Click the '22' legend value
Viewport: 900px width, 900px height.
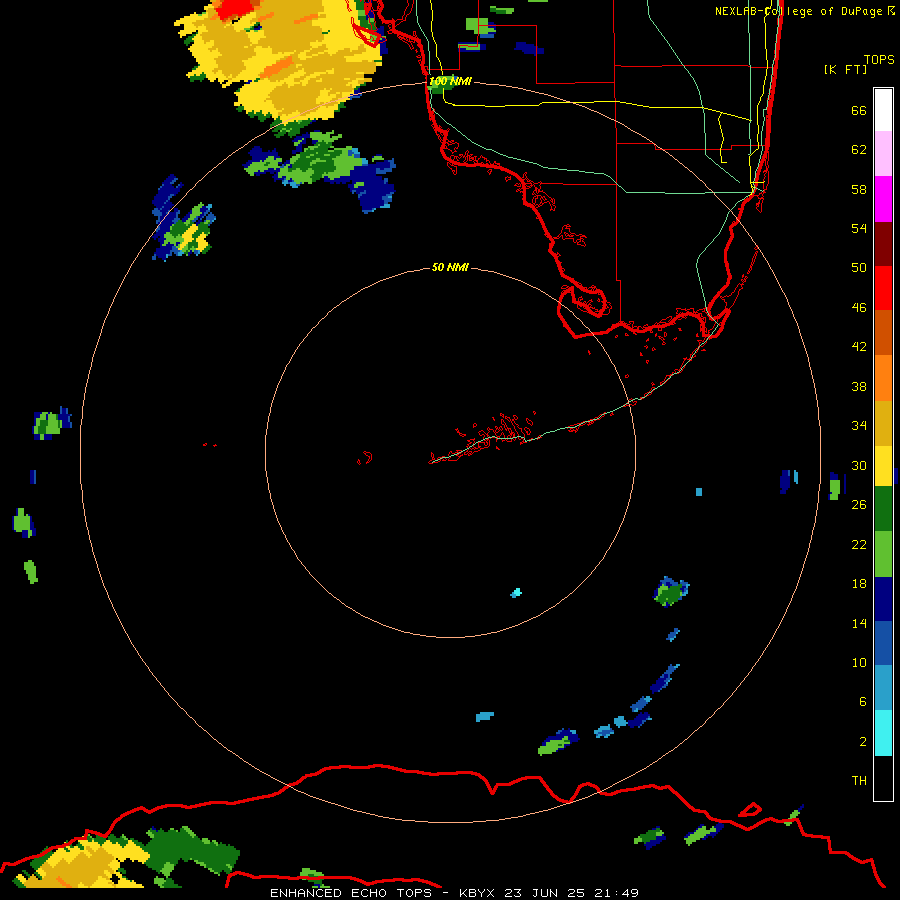click(x=859, y=544)
